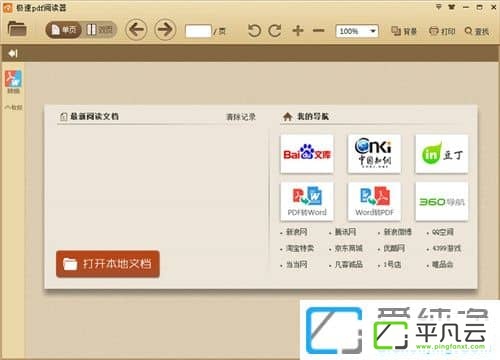Open the 4399游戏 link
500x360 pixels.
pyautogui.click(x=446, y=248)
